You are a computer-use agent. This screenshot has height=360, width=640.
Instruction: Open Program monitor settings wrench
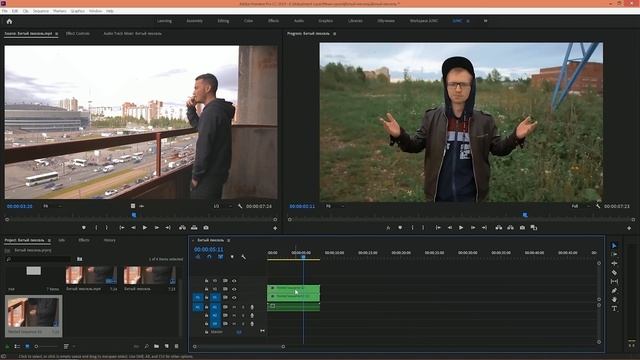(x=598, y=206)
